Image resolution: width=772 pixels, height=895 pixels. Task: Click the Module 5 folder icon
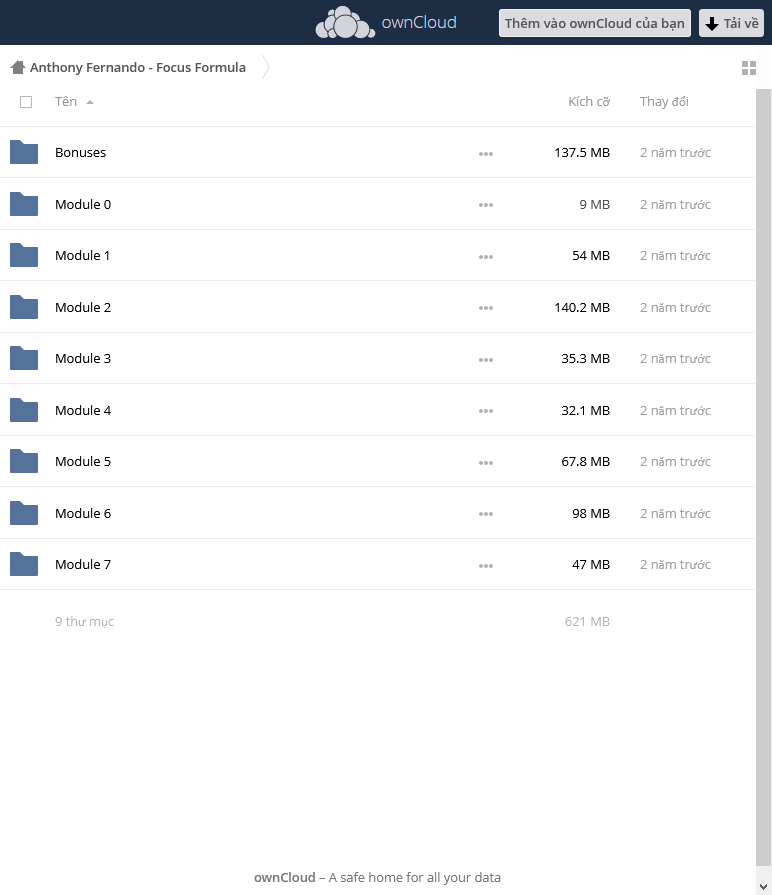(24, 461)
